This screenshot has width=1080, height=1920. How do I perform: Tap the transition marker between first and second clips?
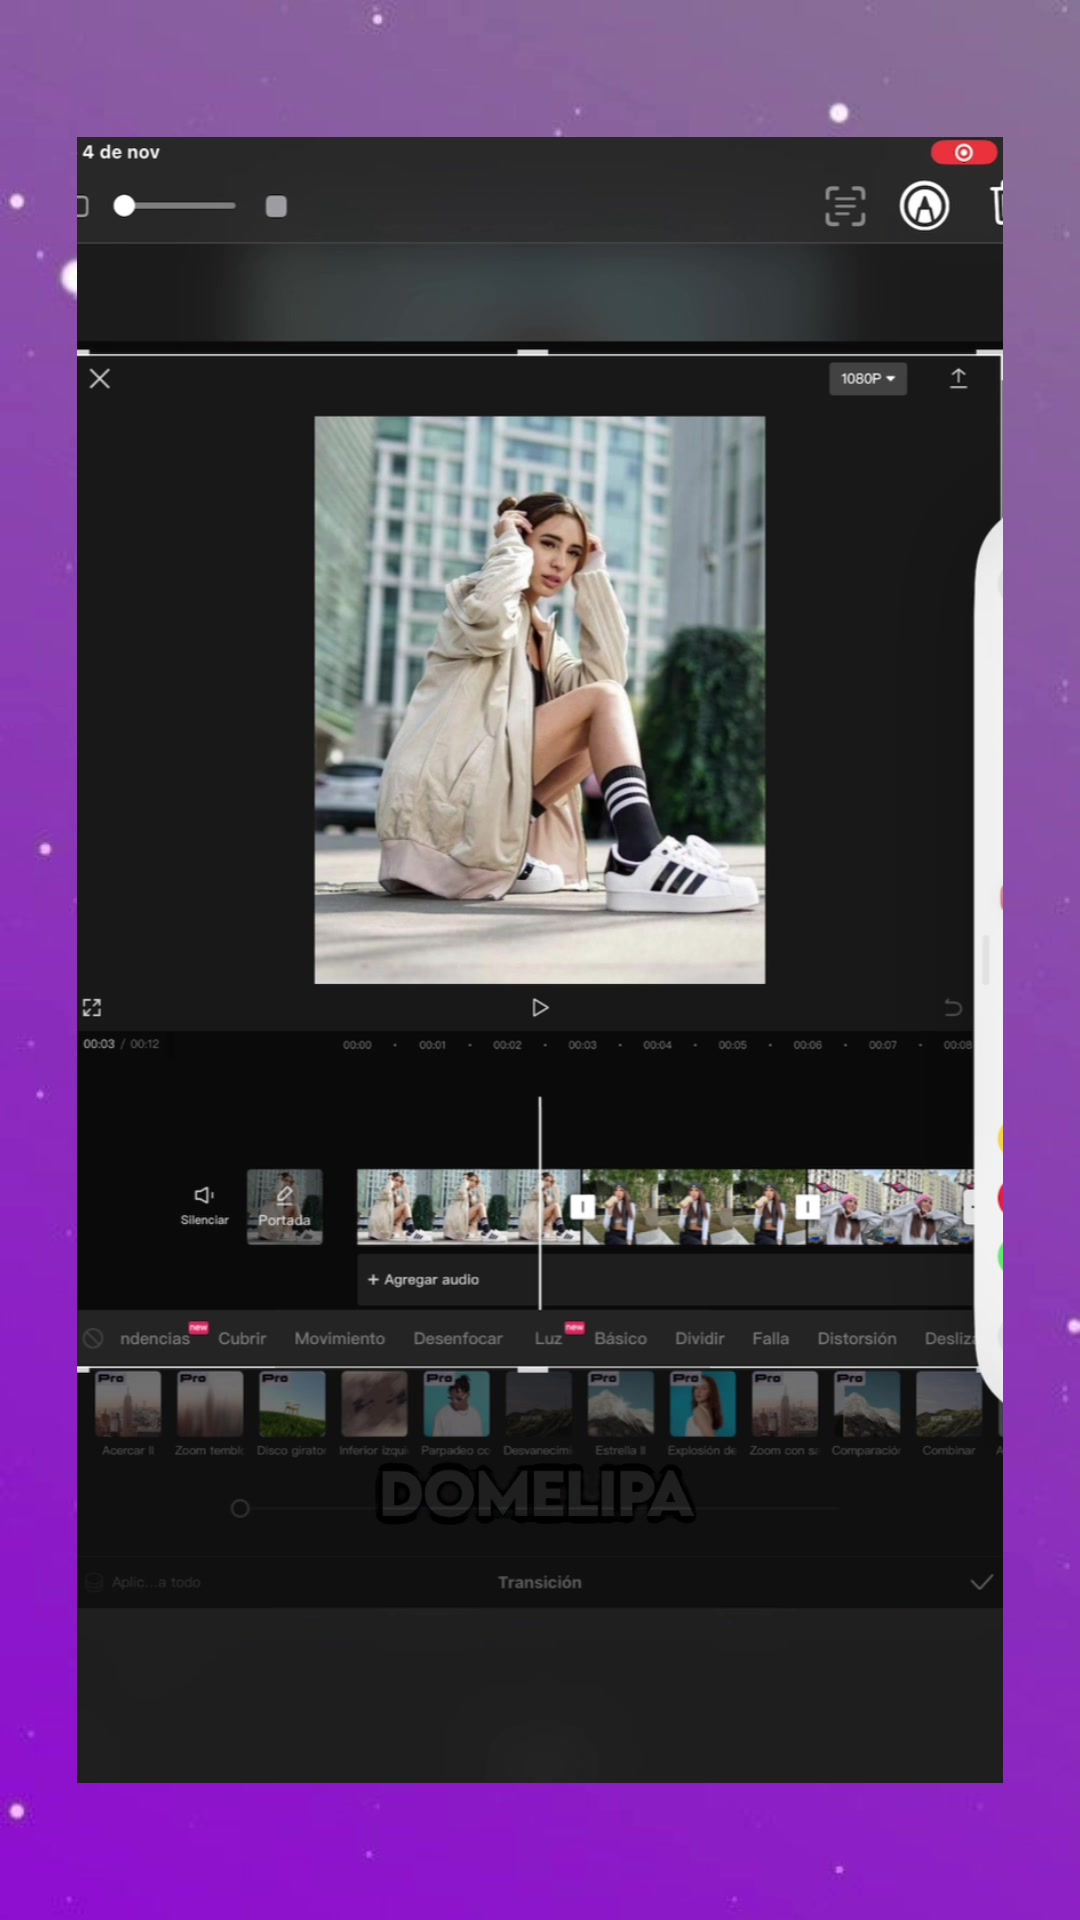point(582,1207)
